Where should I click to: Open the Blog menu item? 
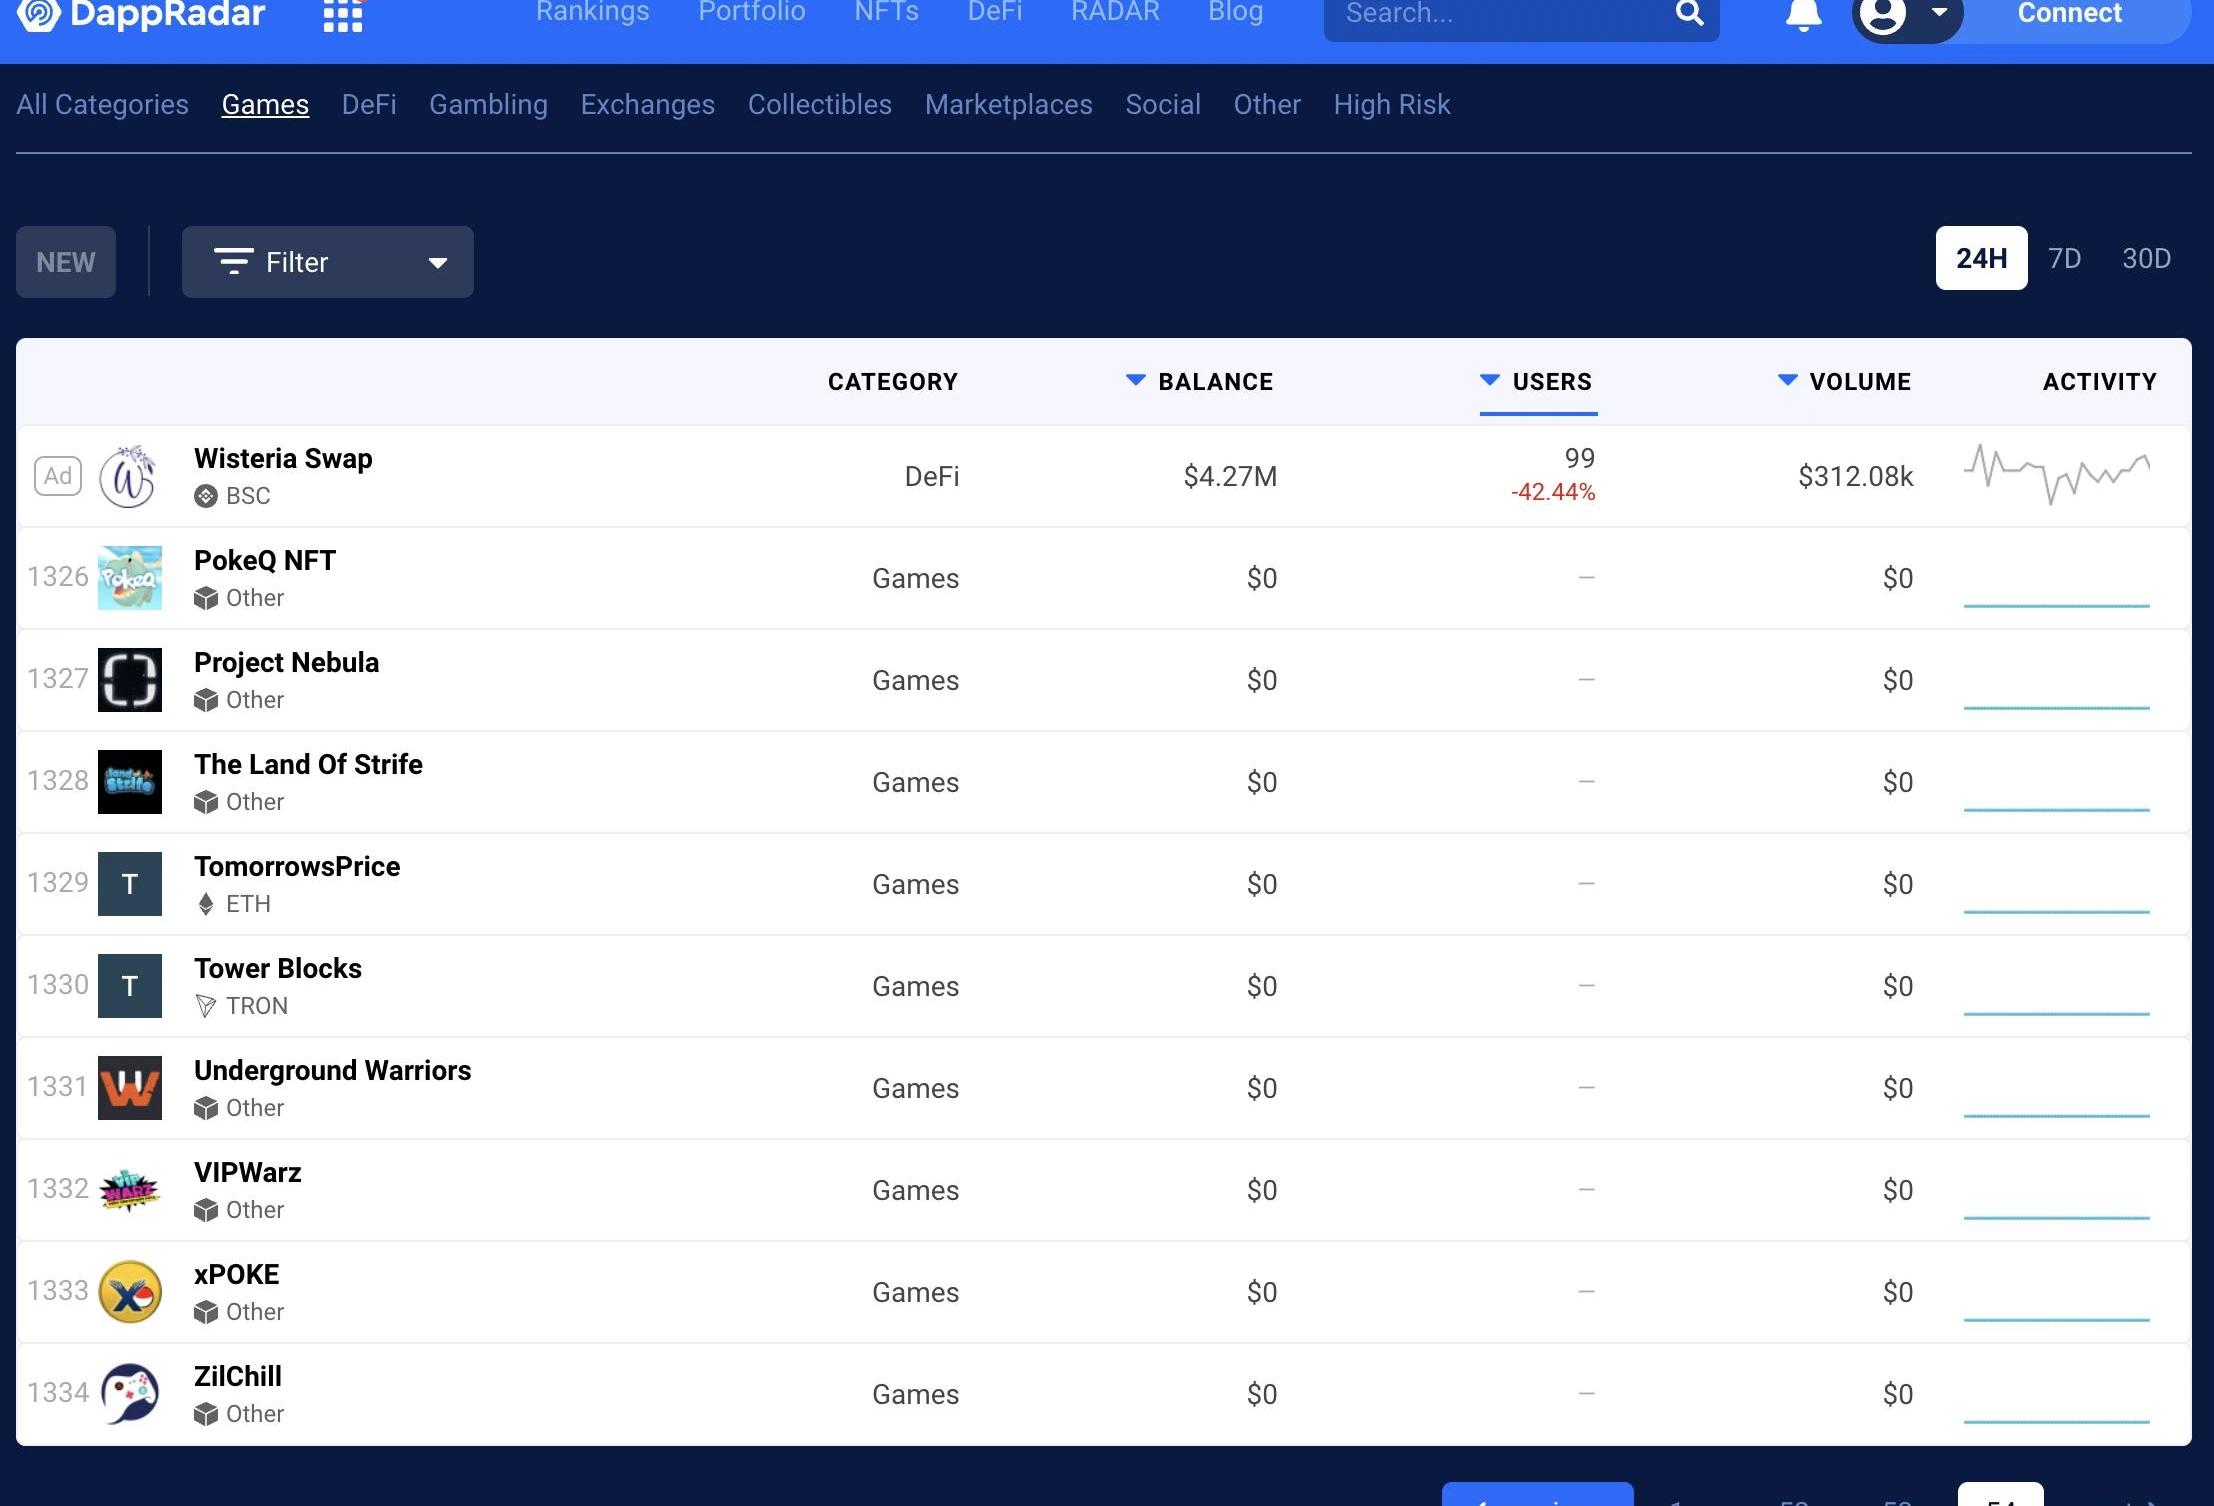(1236, 12)
